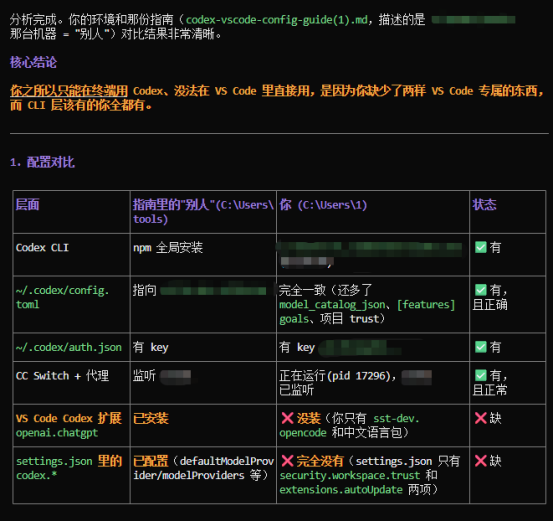Click the underlined text 你之所以只能在终端用
The image size is (554, 521).
point(69,91)
